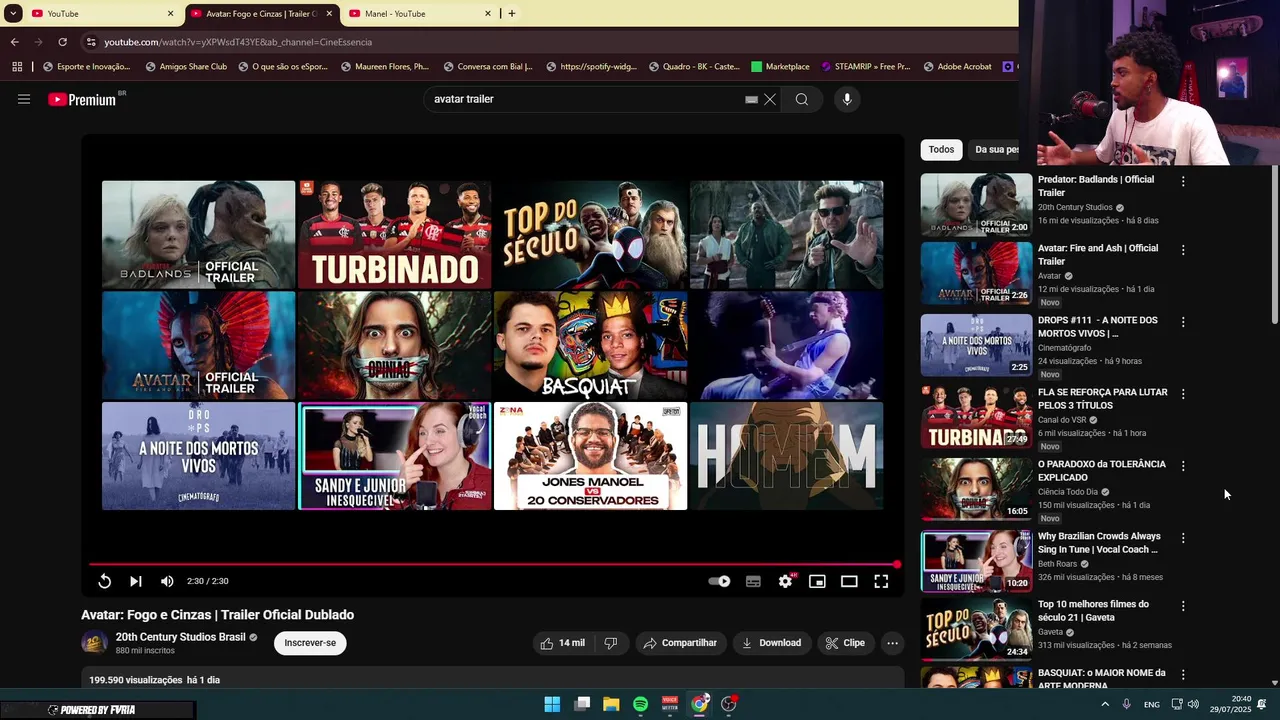Open File Explorer from taskbar
Screen dimensions: 1280x720
pos(611,704)
